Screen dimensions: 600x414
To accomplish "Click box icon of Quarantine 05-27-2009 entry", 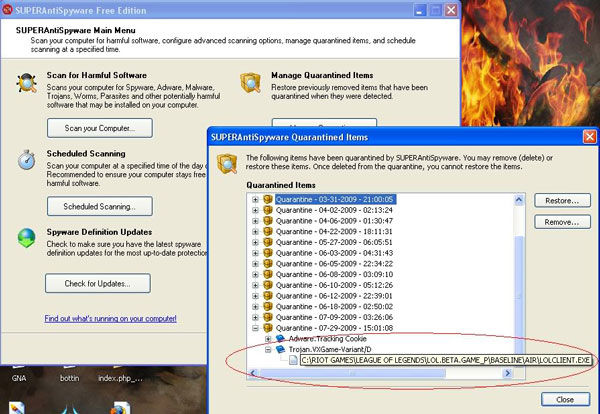I will coord(268,242).
